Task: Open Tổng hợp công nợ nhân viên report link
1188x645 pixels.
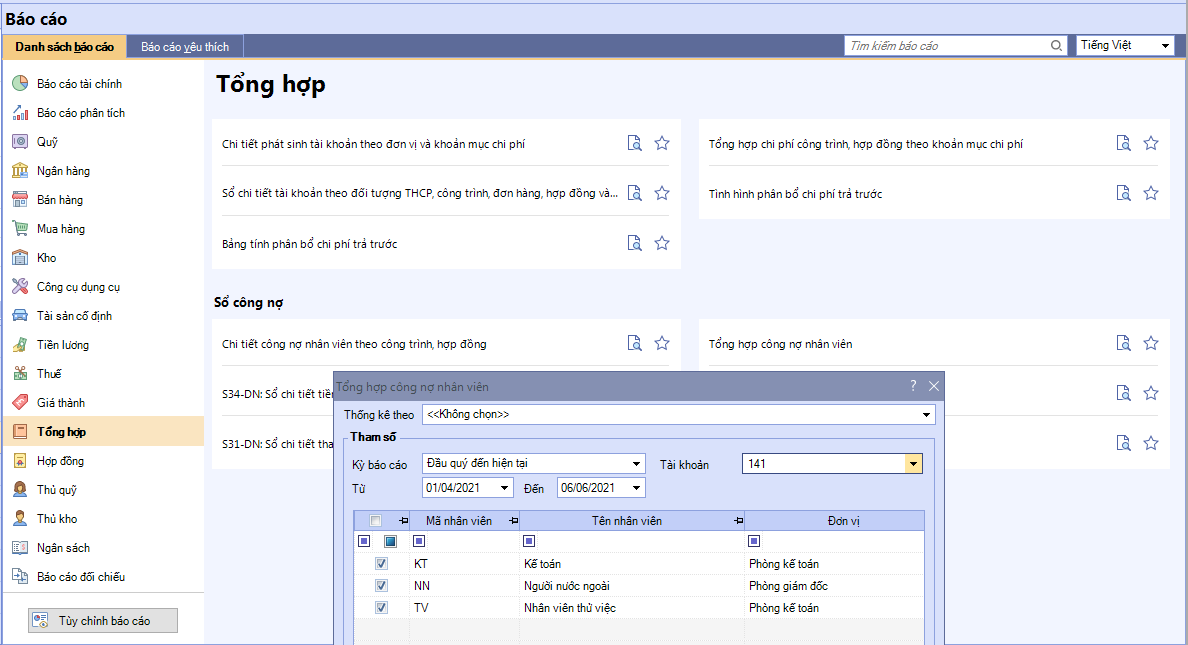Action: 780,344
